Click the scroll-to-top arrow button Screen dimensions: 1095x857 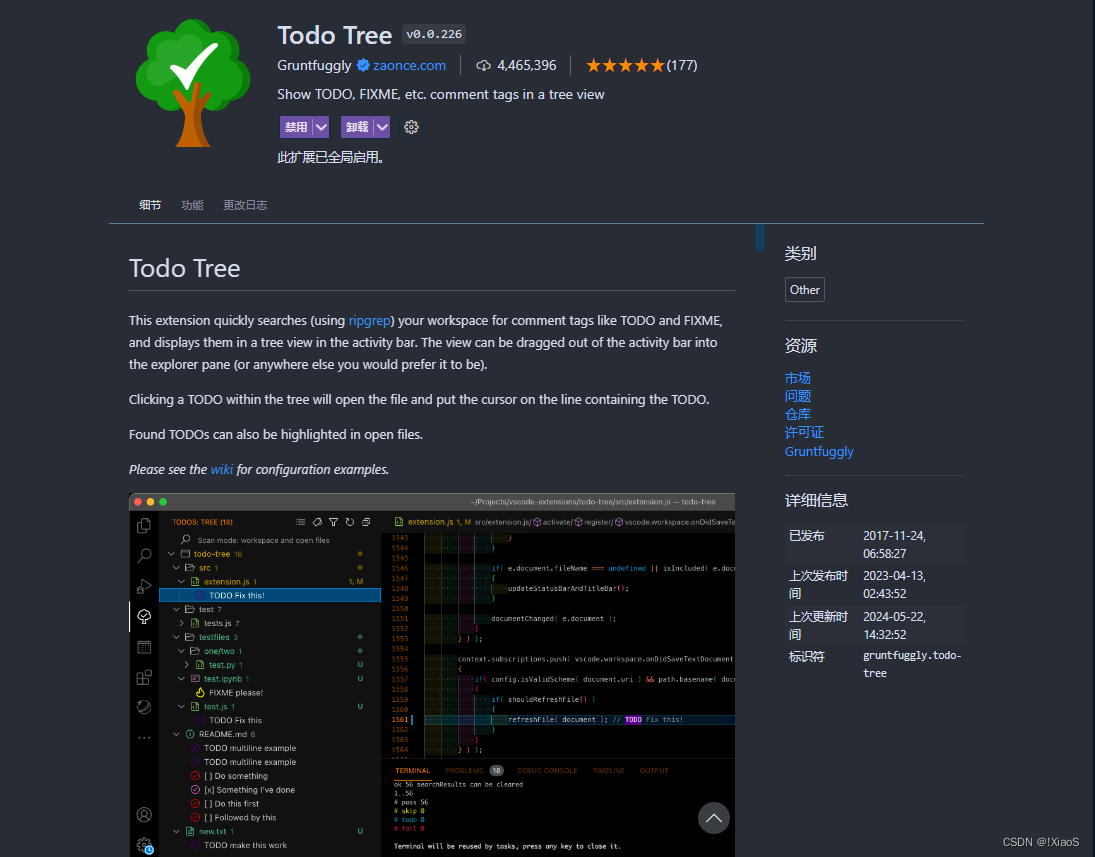714,818
